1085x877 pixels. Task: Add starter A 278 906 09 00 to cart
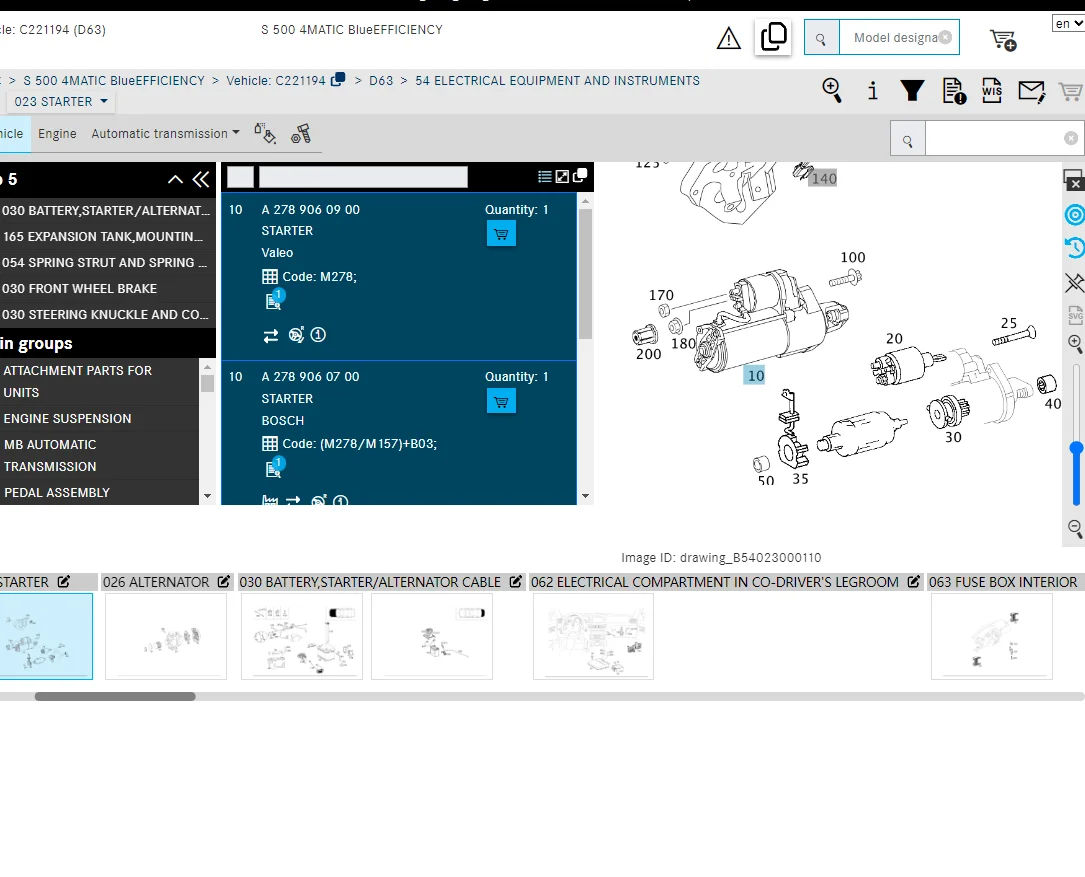(501, 234)
